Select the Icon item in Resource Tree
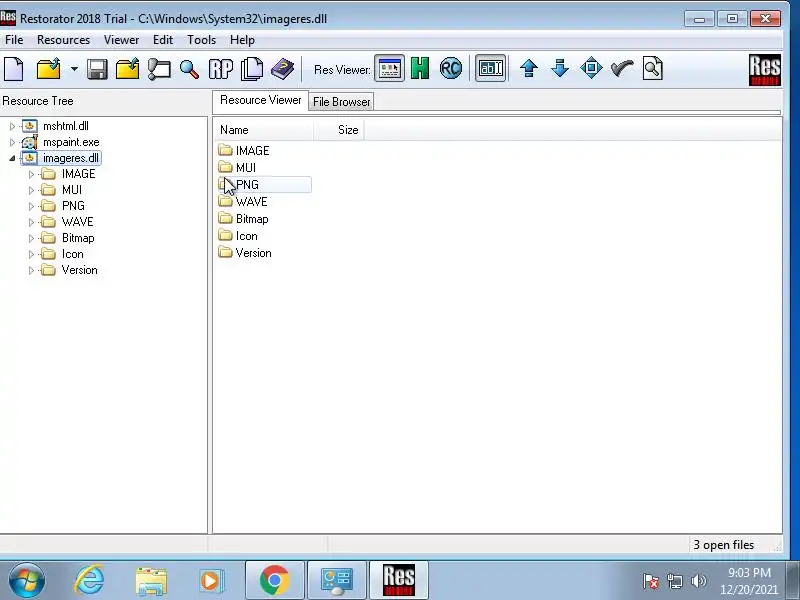The image size is (800, 600). click(72, 254)
